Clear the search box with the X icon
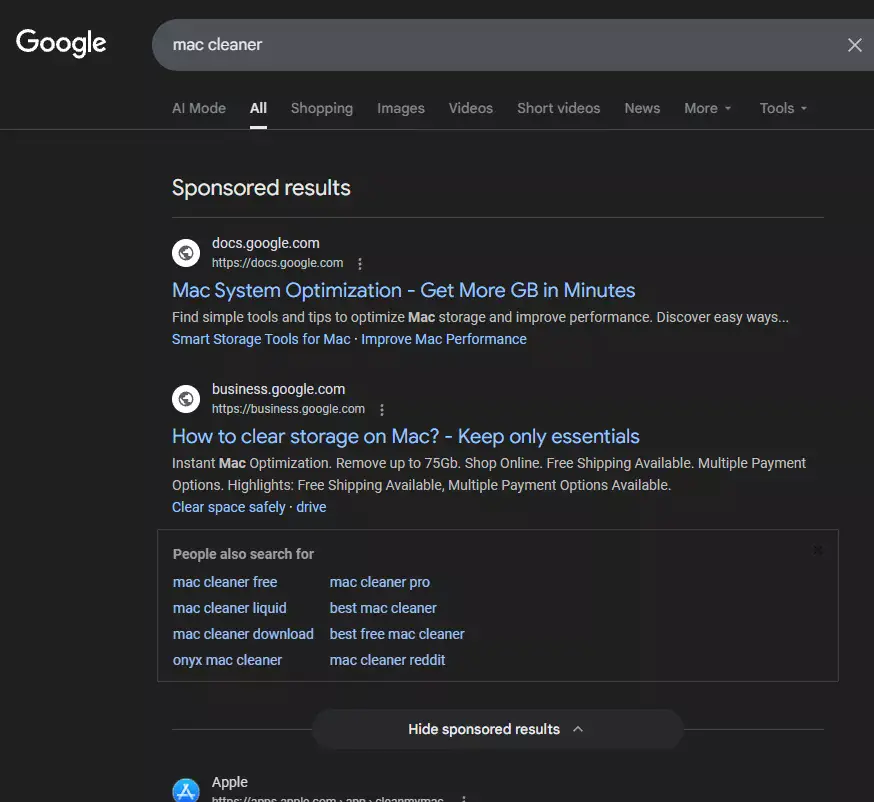The width and height of the screenshot is (874, 802). point(854,45)
